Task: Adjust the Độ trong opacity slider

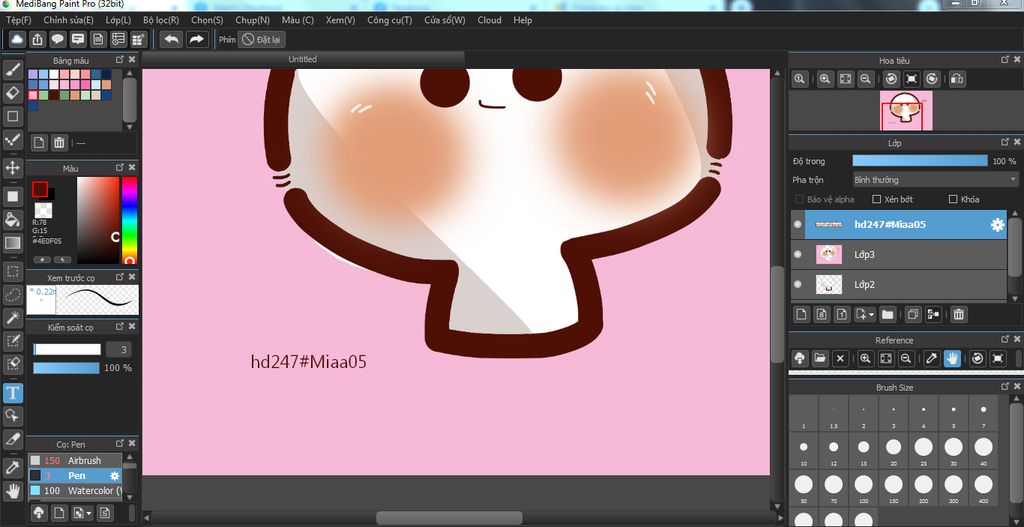Action: click(920, 161)
